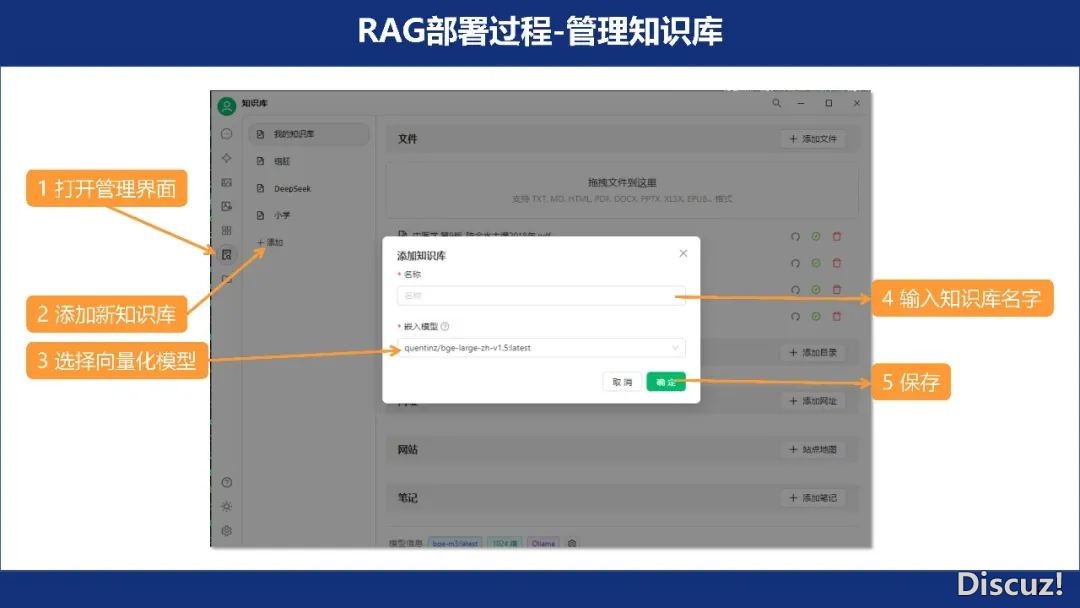Click the 网站 section header

pos(408,450)
